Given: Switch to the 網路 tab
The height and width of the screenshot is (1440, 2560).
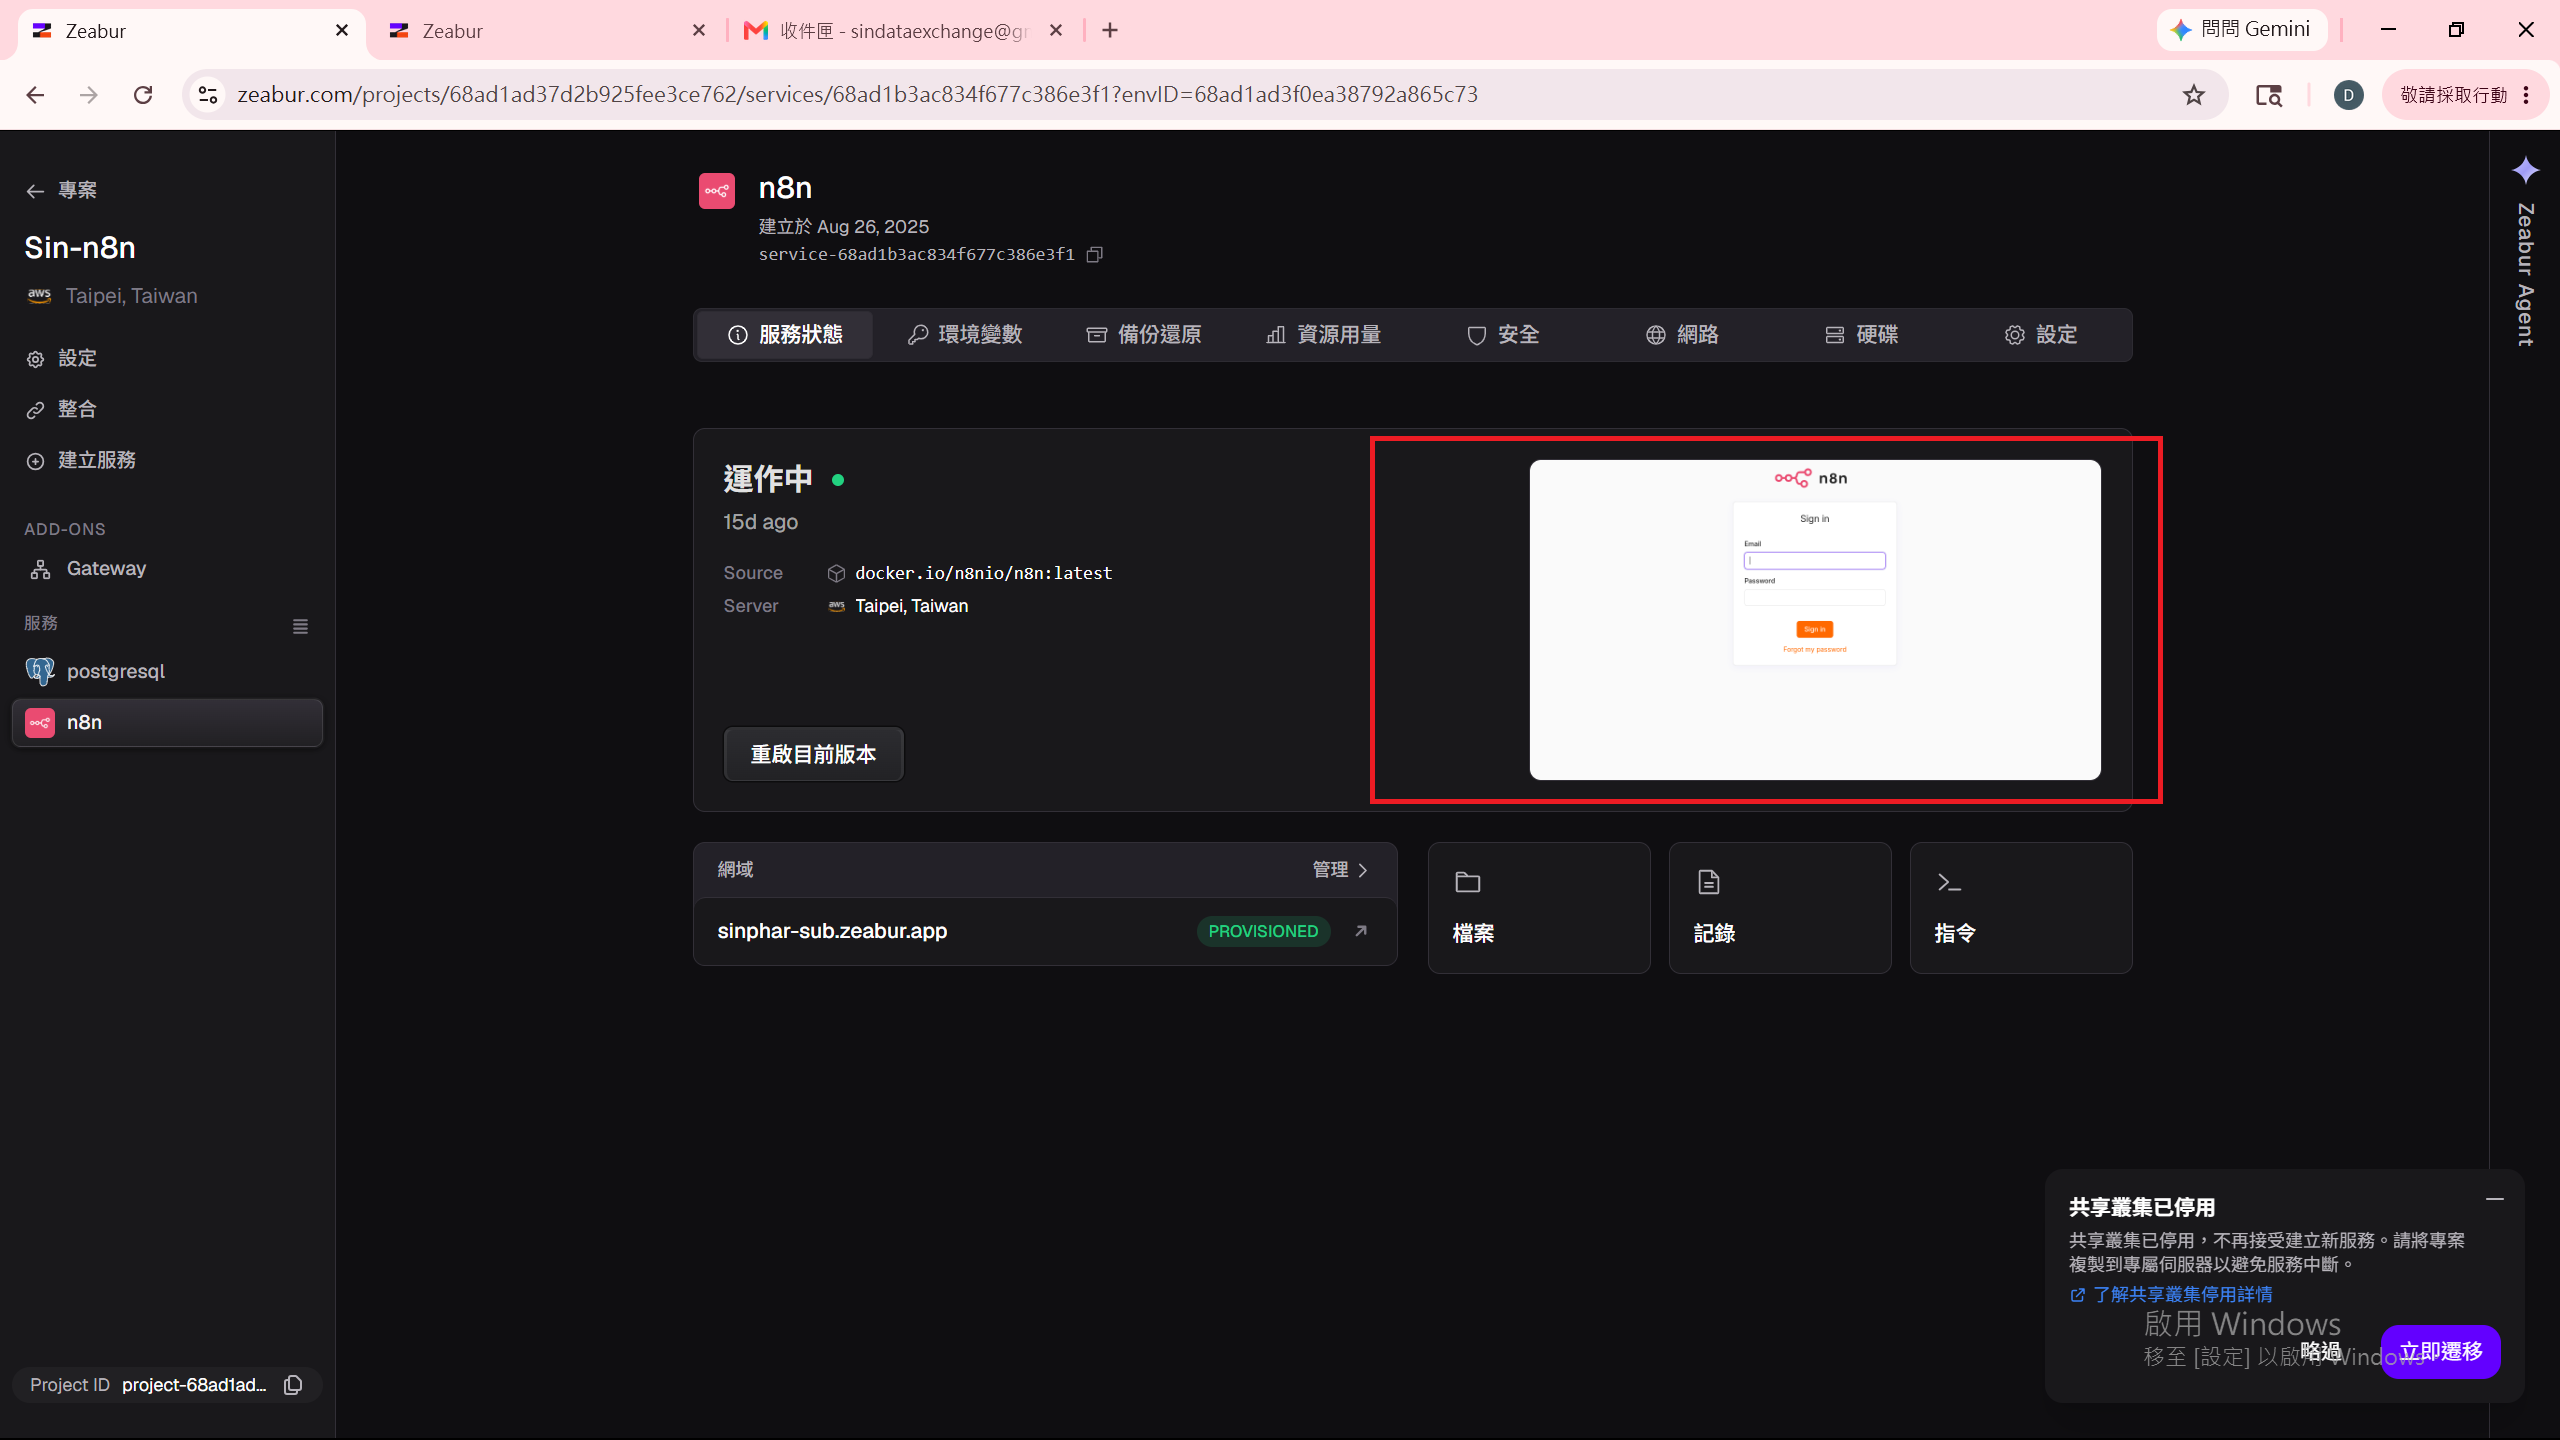Looking at the screenshot, I should [x=1682, y=335].
